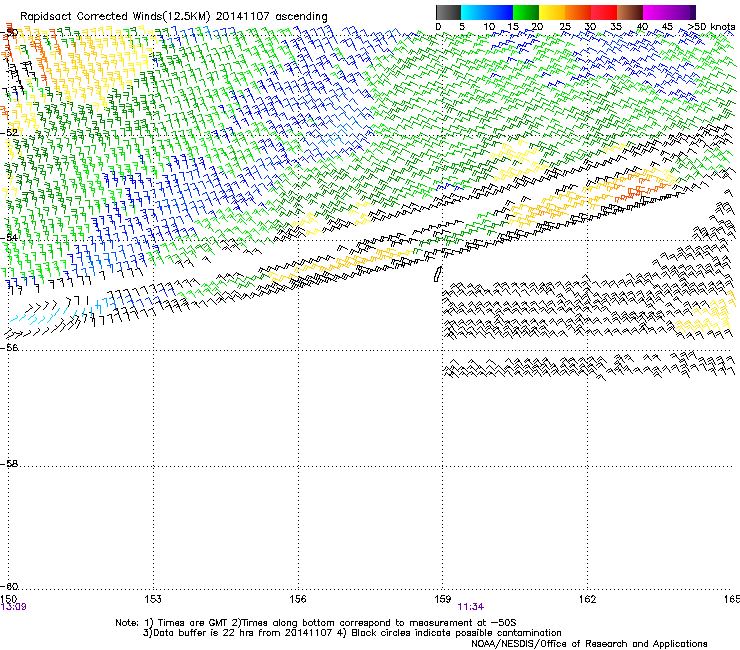Click the '>50 knots' legend label

(x=711, y=26)
